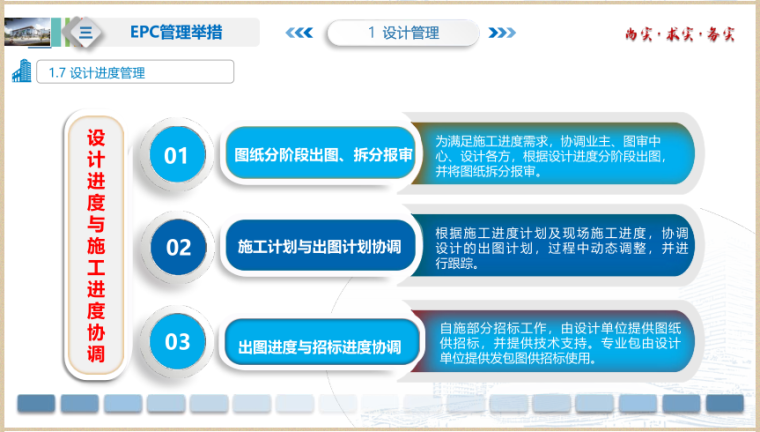Click the hamburger menu icon beside EPC管理举措
The height and width of the screenshot is (432, 760).
tap(86, 32)
